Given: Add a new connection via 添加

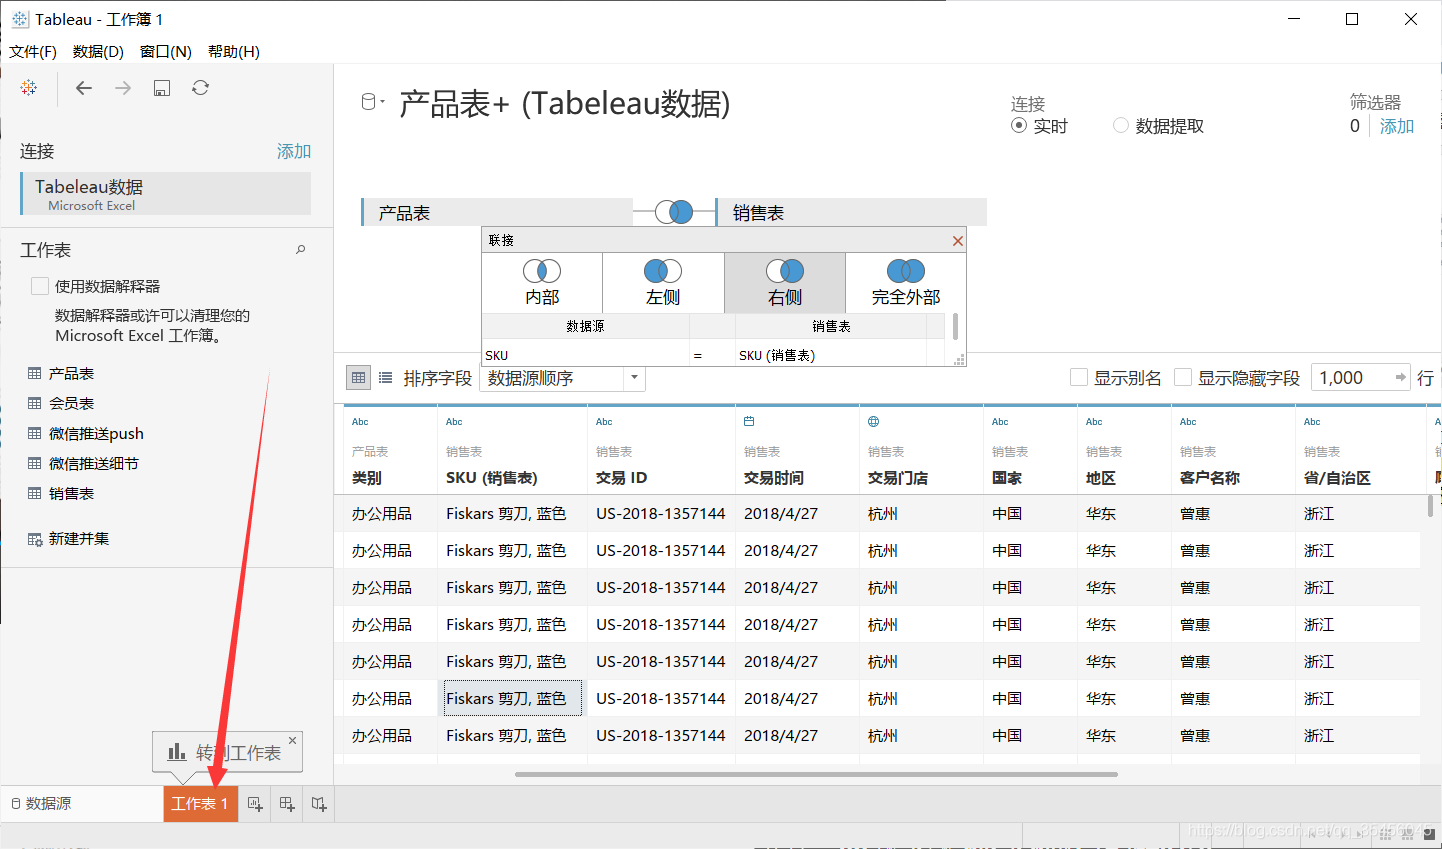Looking at the screenshot, I should (294, 151).
